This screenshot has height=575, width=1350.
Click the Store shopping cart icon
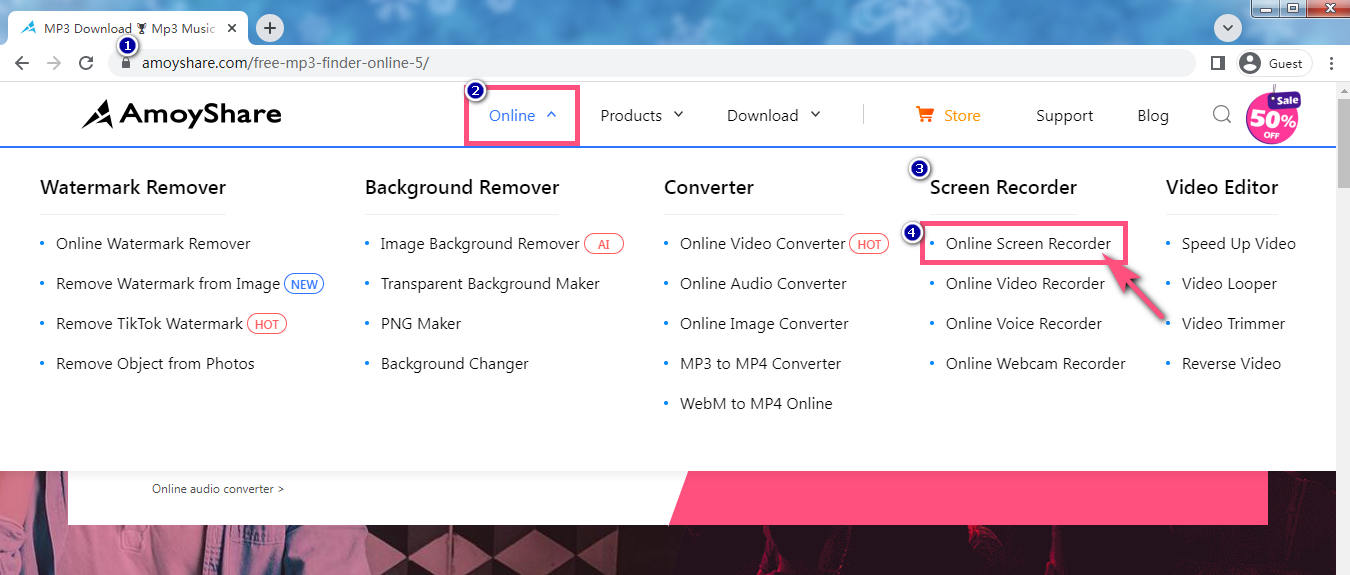(x=925, y=114)
